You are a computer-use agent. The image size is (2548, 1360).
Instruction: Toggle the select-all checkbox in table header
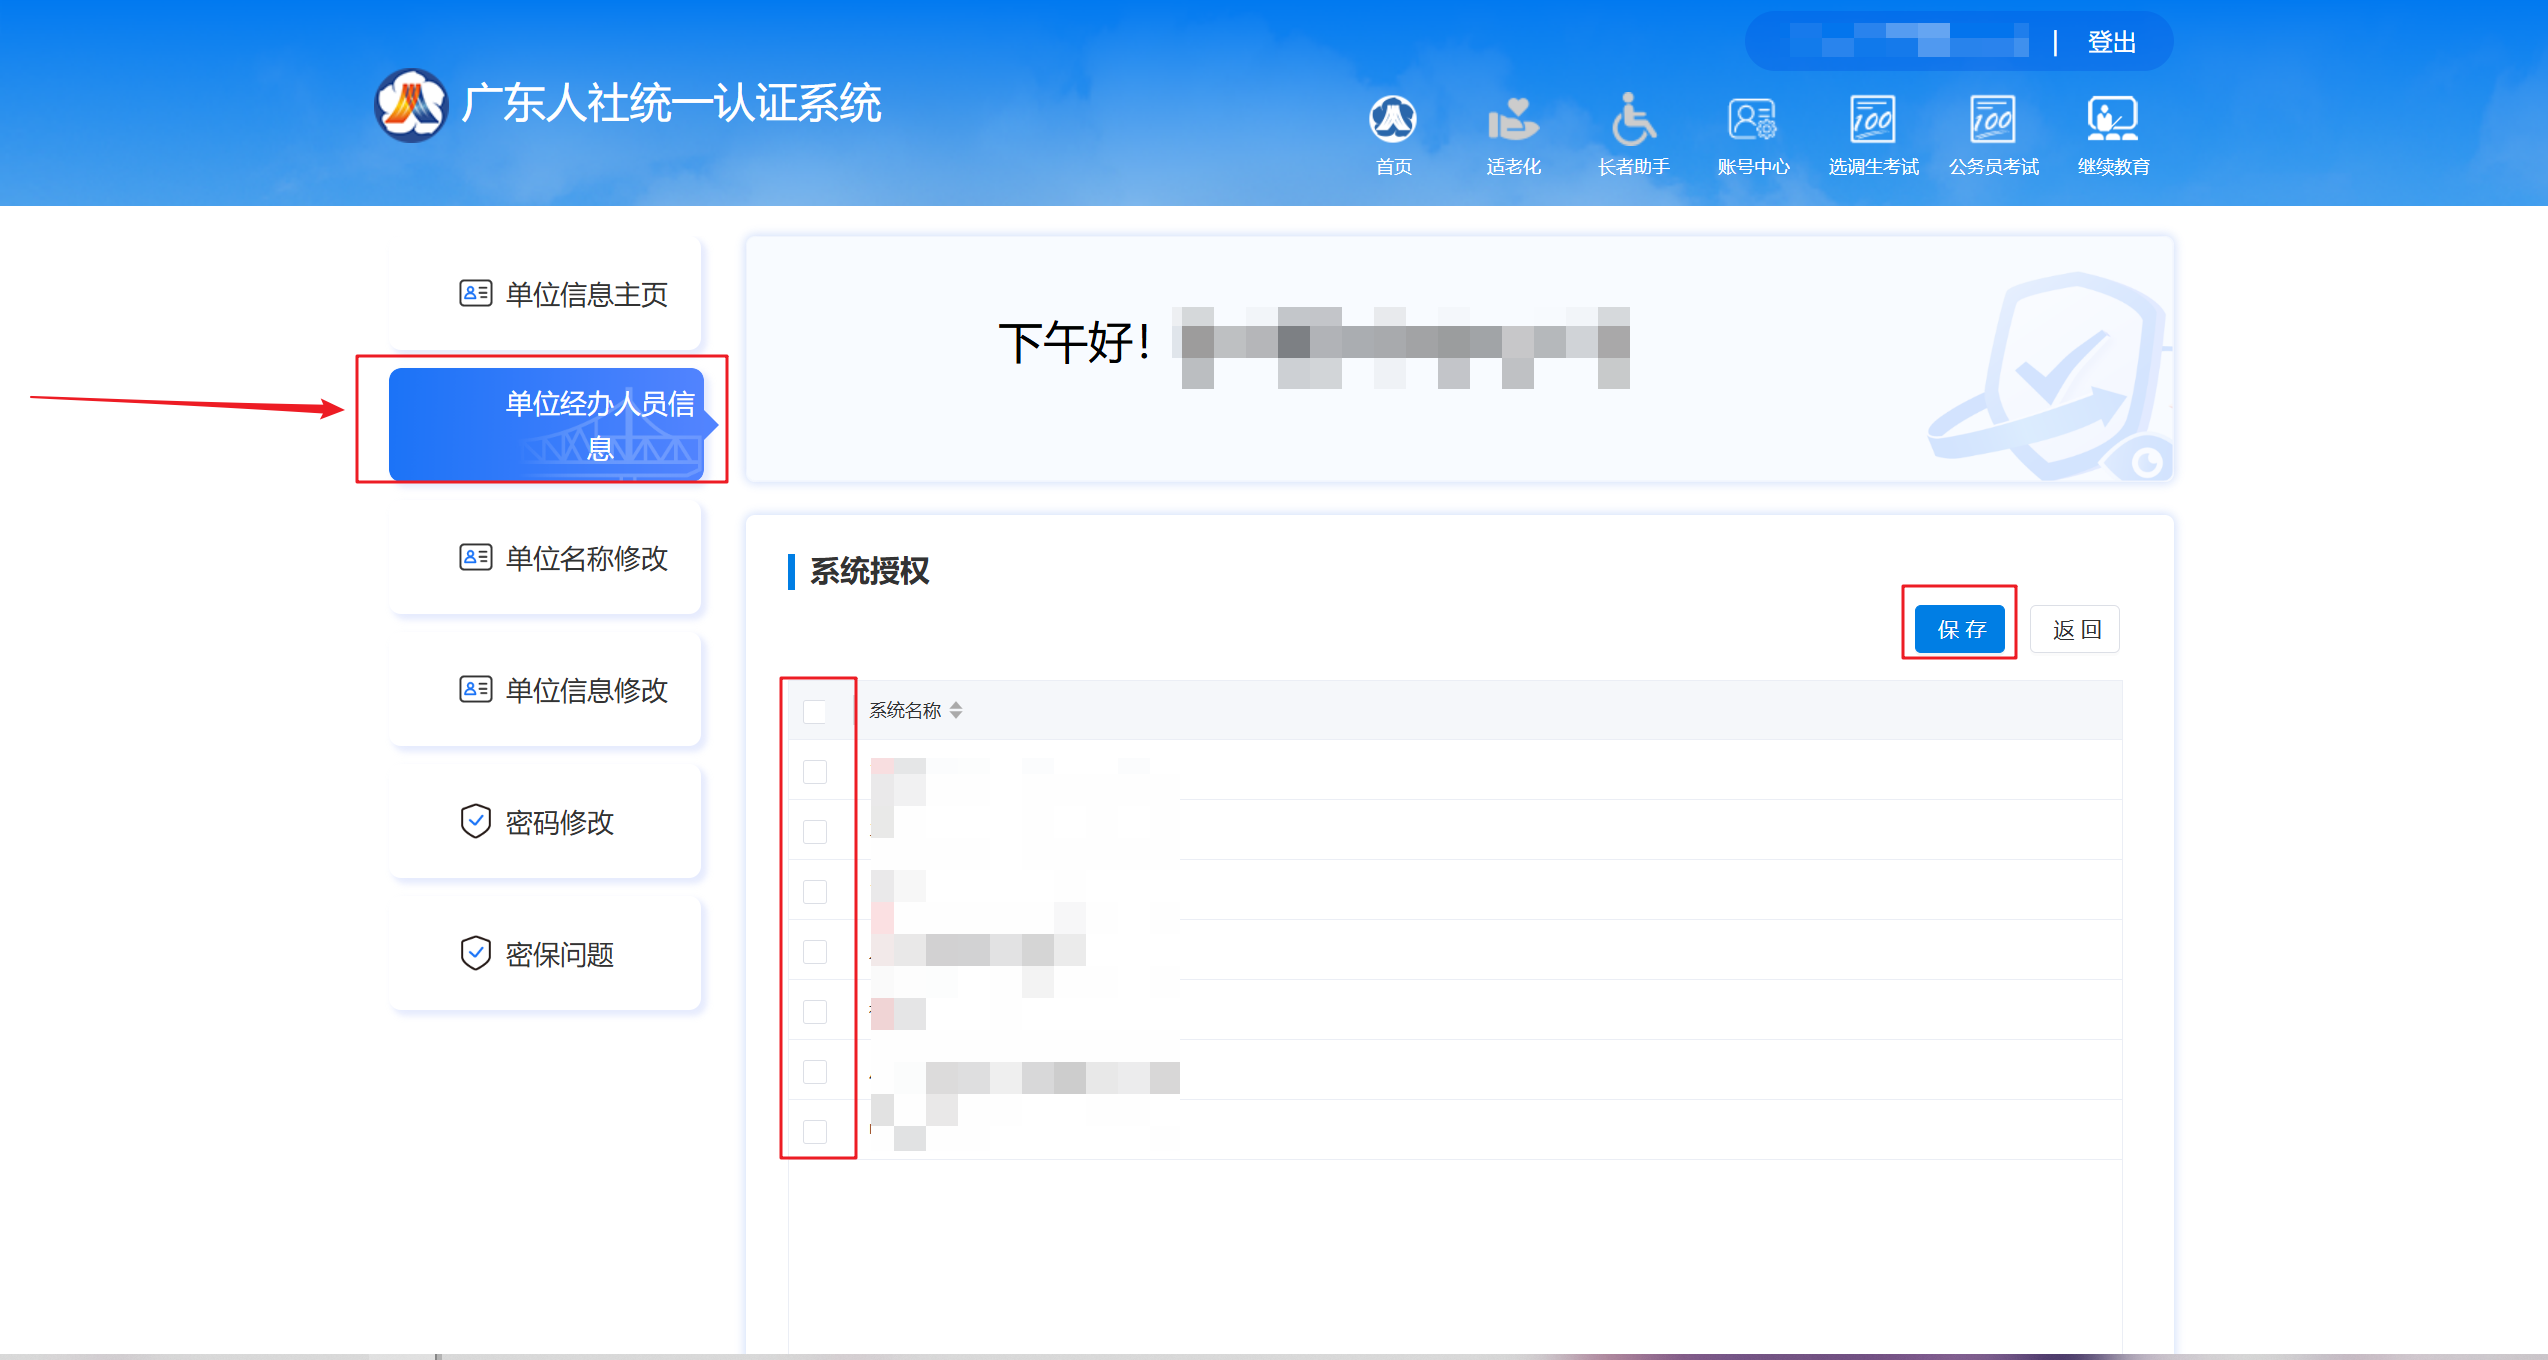coord(815,711)
